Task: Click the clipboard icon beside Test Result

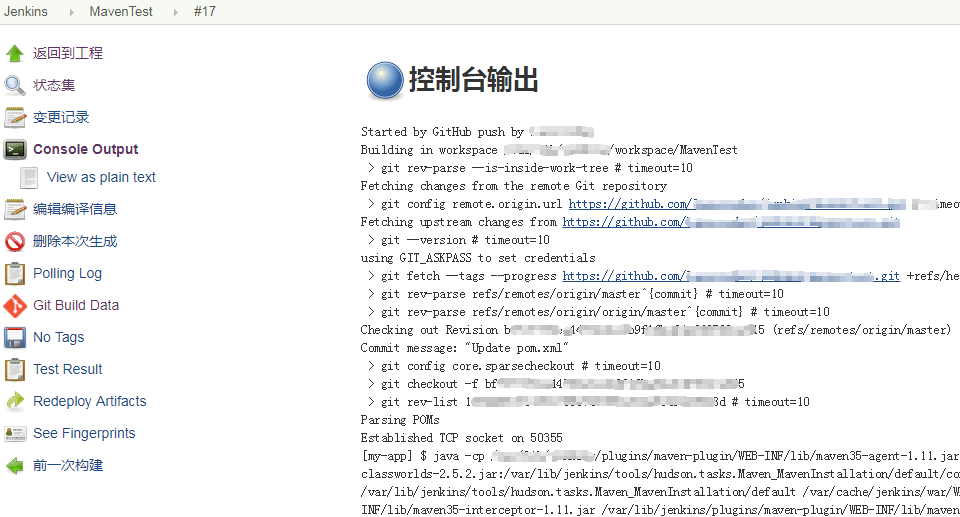Action: point(15,369)
